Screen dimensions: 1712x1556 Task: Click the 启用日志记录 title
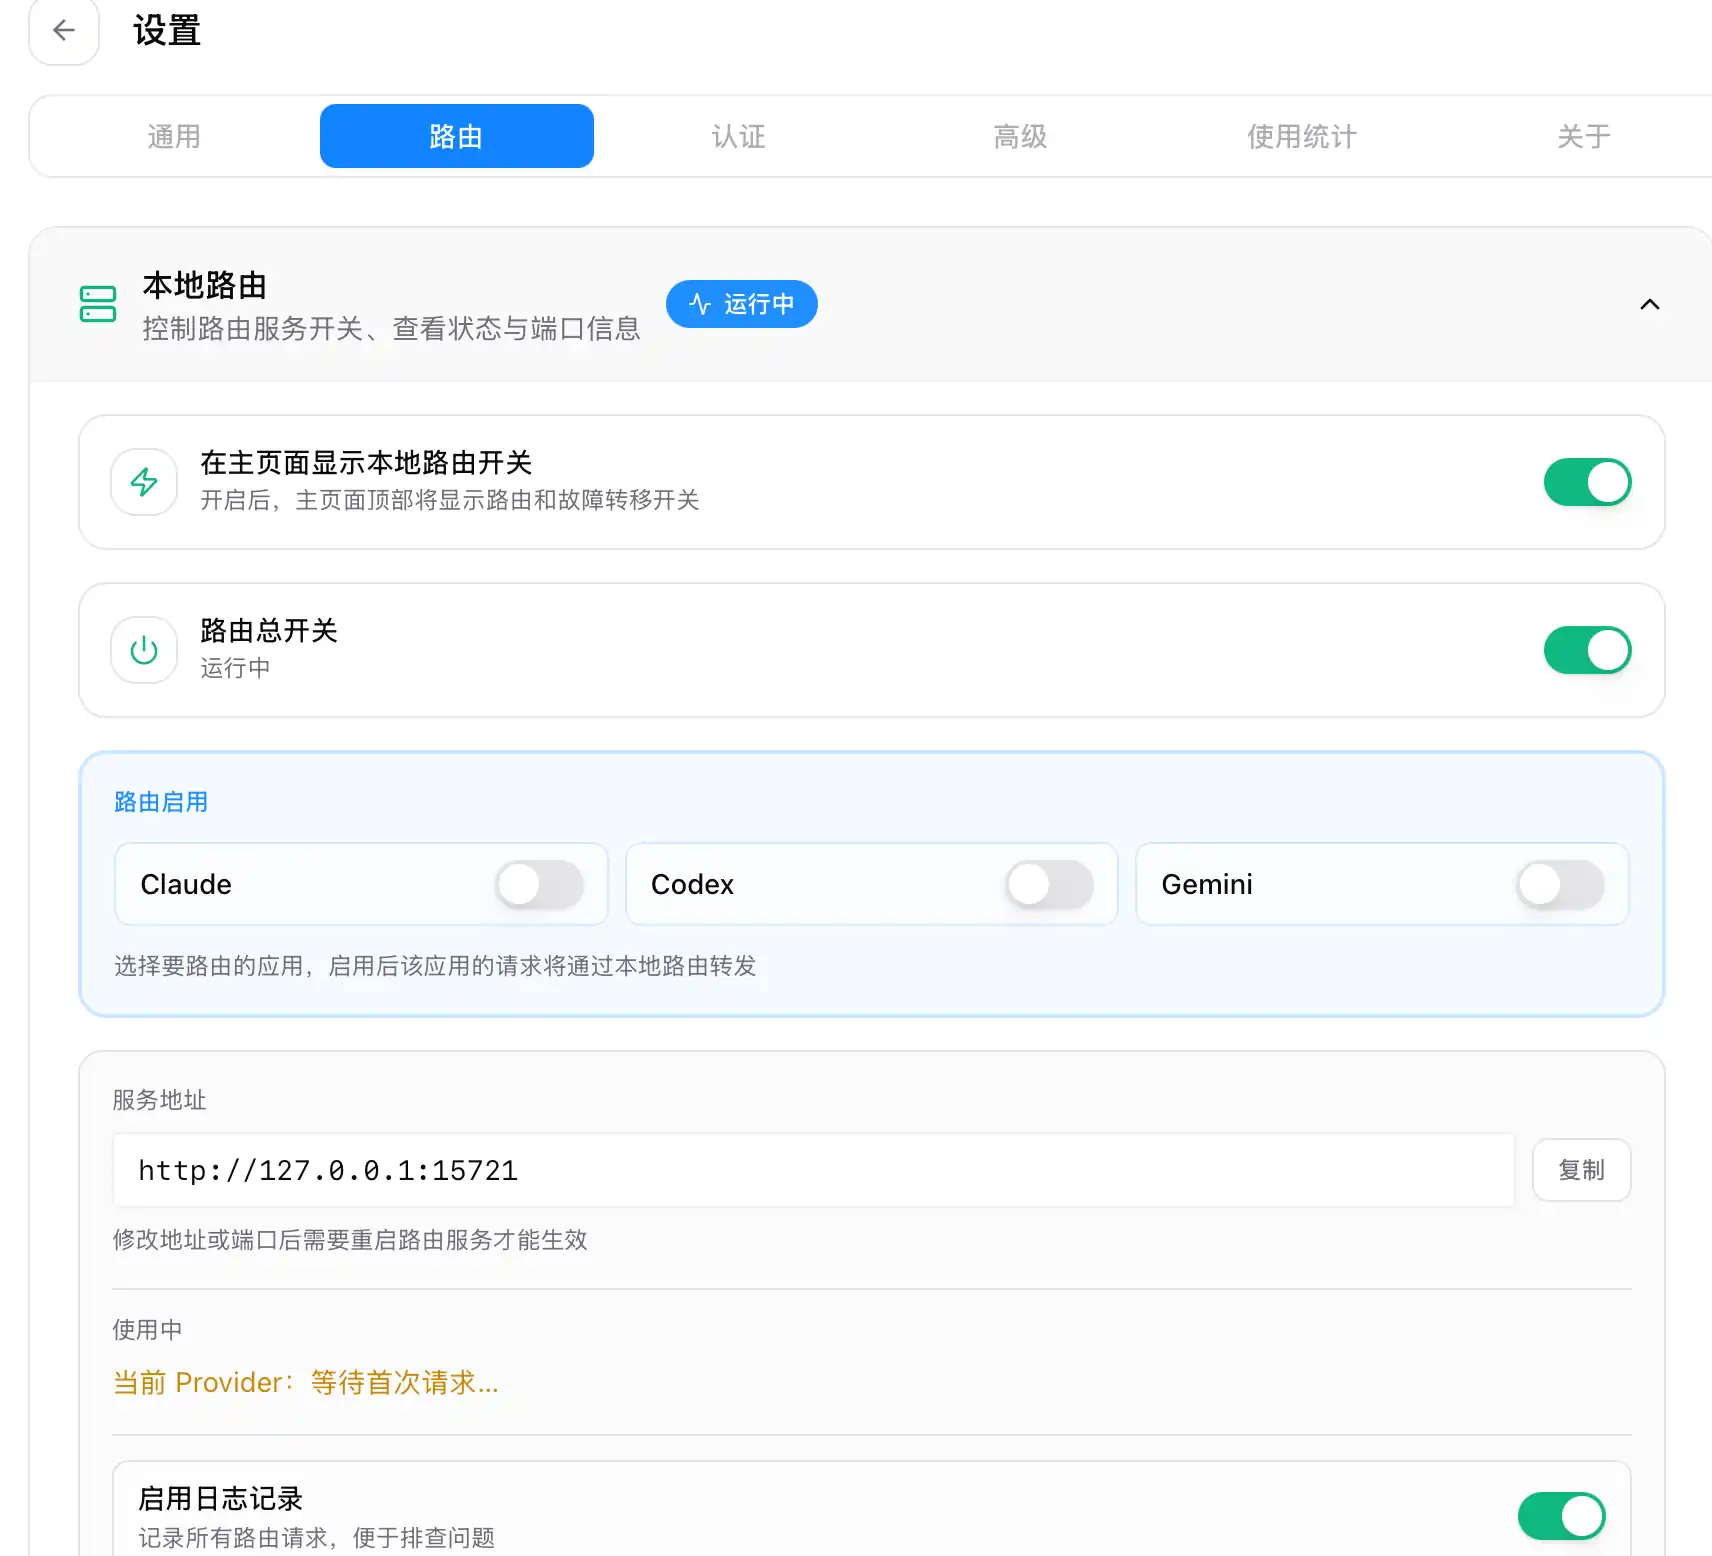click(221, 1499)
